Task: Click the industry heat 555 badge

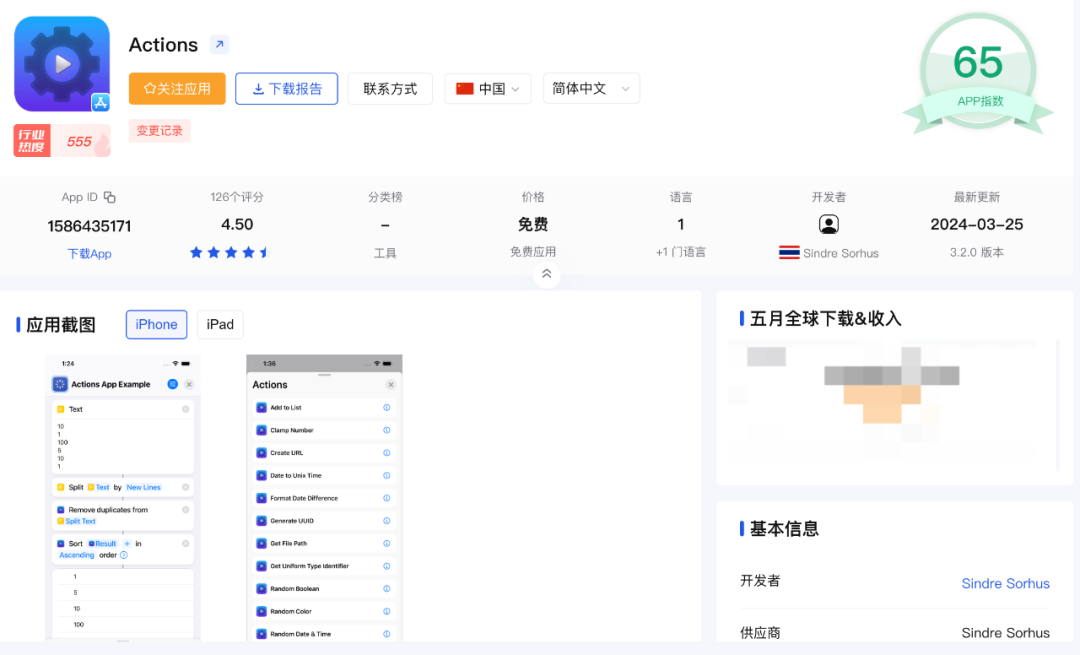Action: click(62, 141)
